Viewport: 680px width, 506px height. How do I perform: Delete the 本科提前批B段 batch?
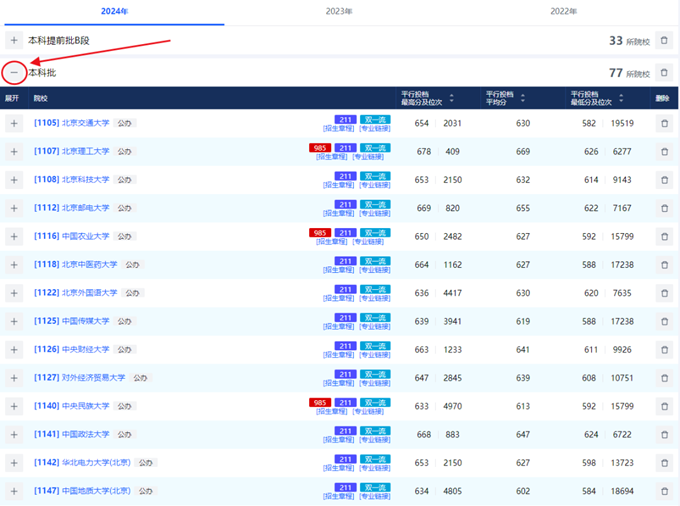tap(664, 40)
